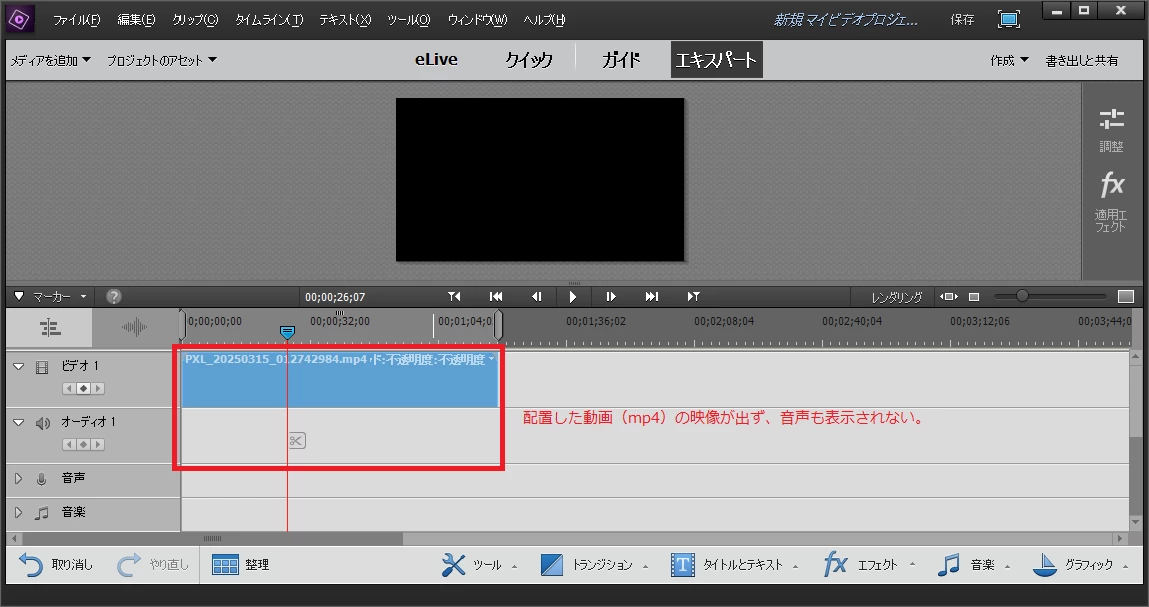This screenshot has width=1149, height=607.
Task: Select the エキスパート mode tab
Action: 716,59
